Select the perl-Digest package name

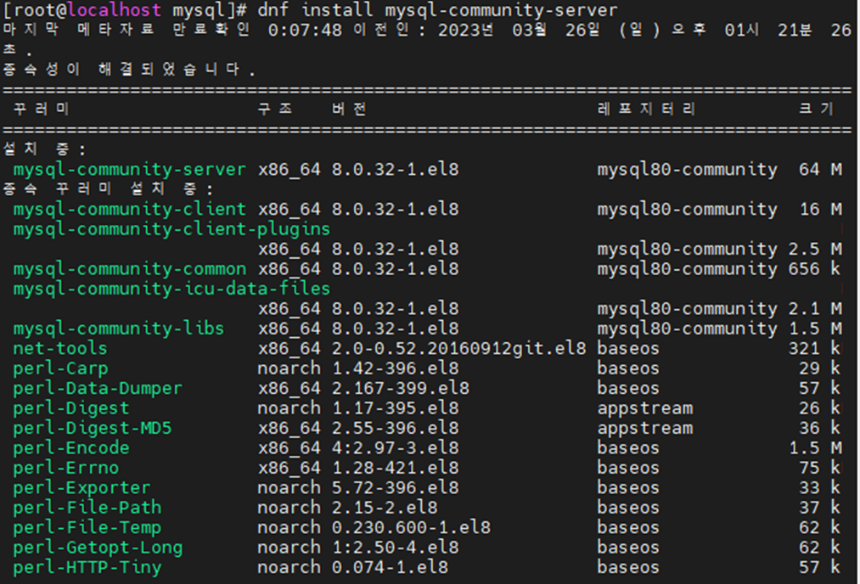[x=71, y=409]
